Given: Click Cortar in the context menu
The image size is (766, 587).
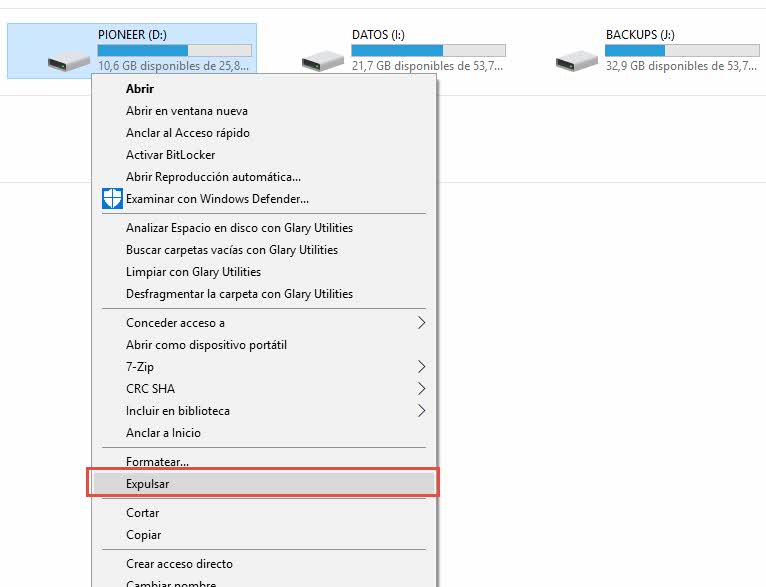Looking at the screenshot, I should pos(143,513).
